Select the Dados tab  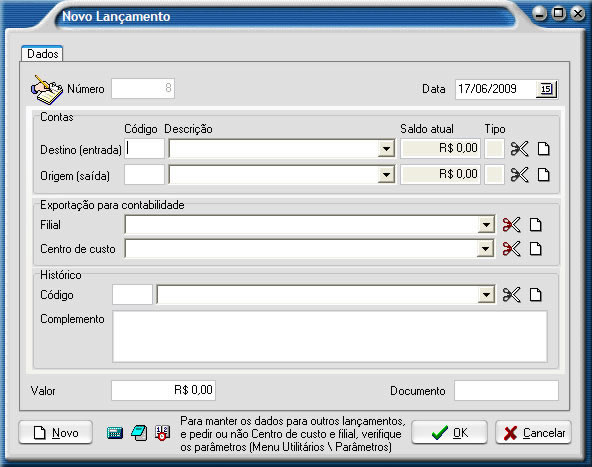[42, 54]
